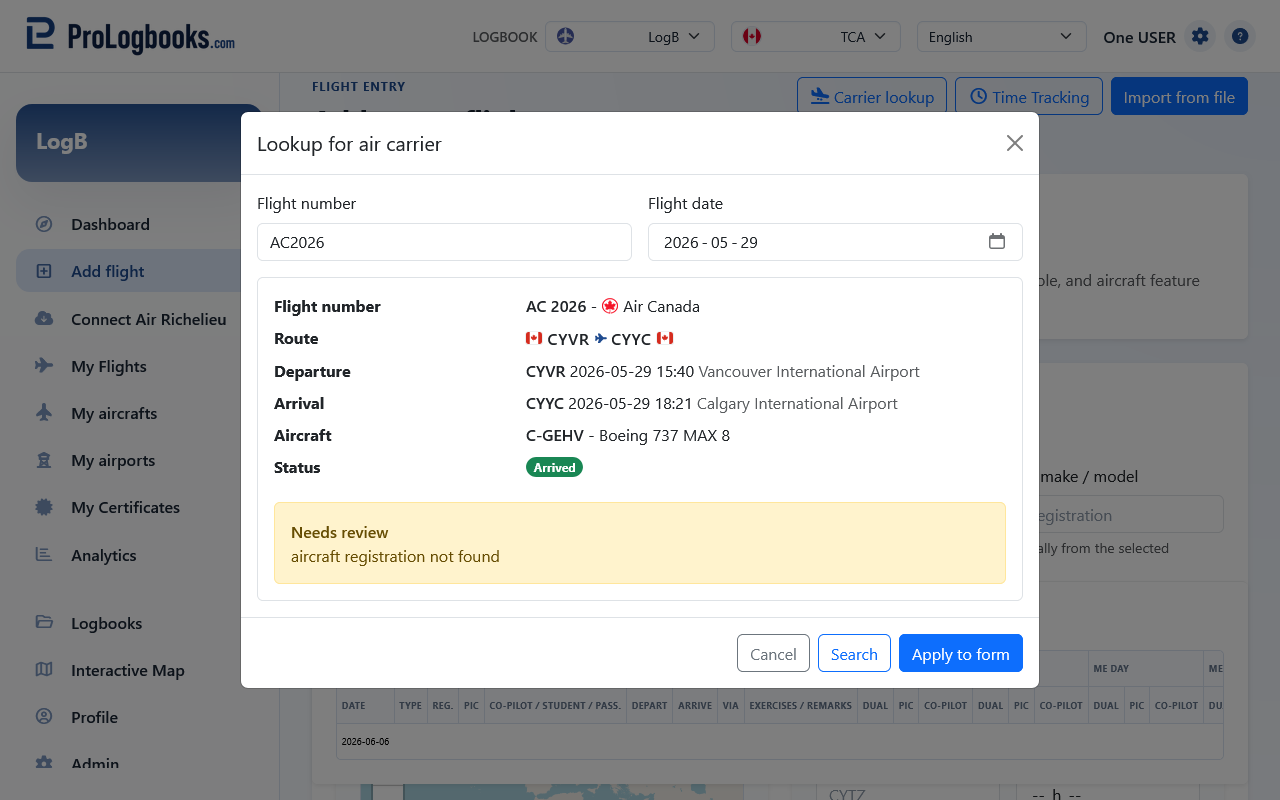Screen dimensions: 1280x800
Task: Click the My aircrafts plane icon
Action: [x=44, y=413]
